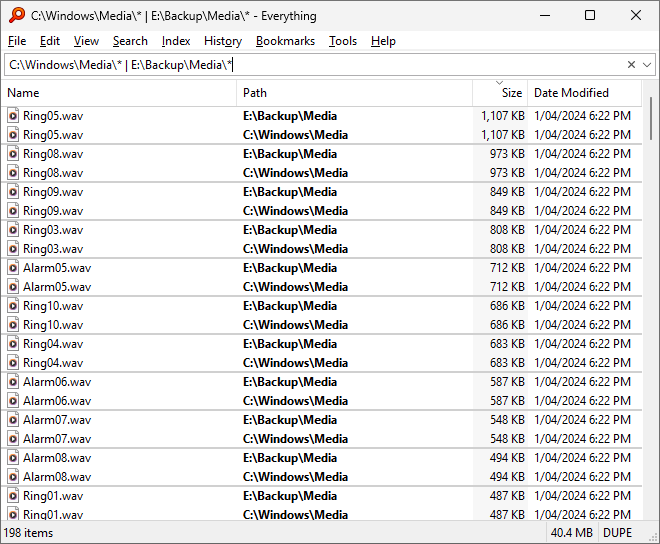Click the audio file icon of Ring05.wav in C:\Windows\Media
660x544 pixels.
(x=13, y=135)
